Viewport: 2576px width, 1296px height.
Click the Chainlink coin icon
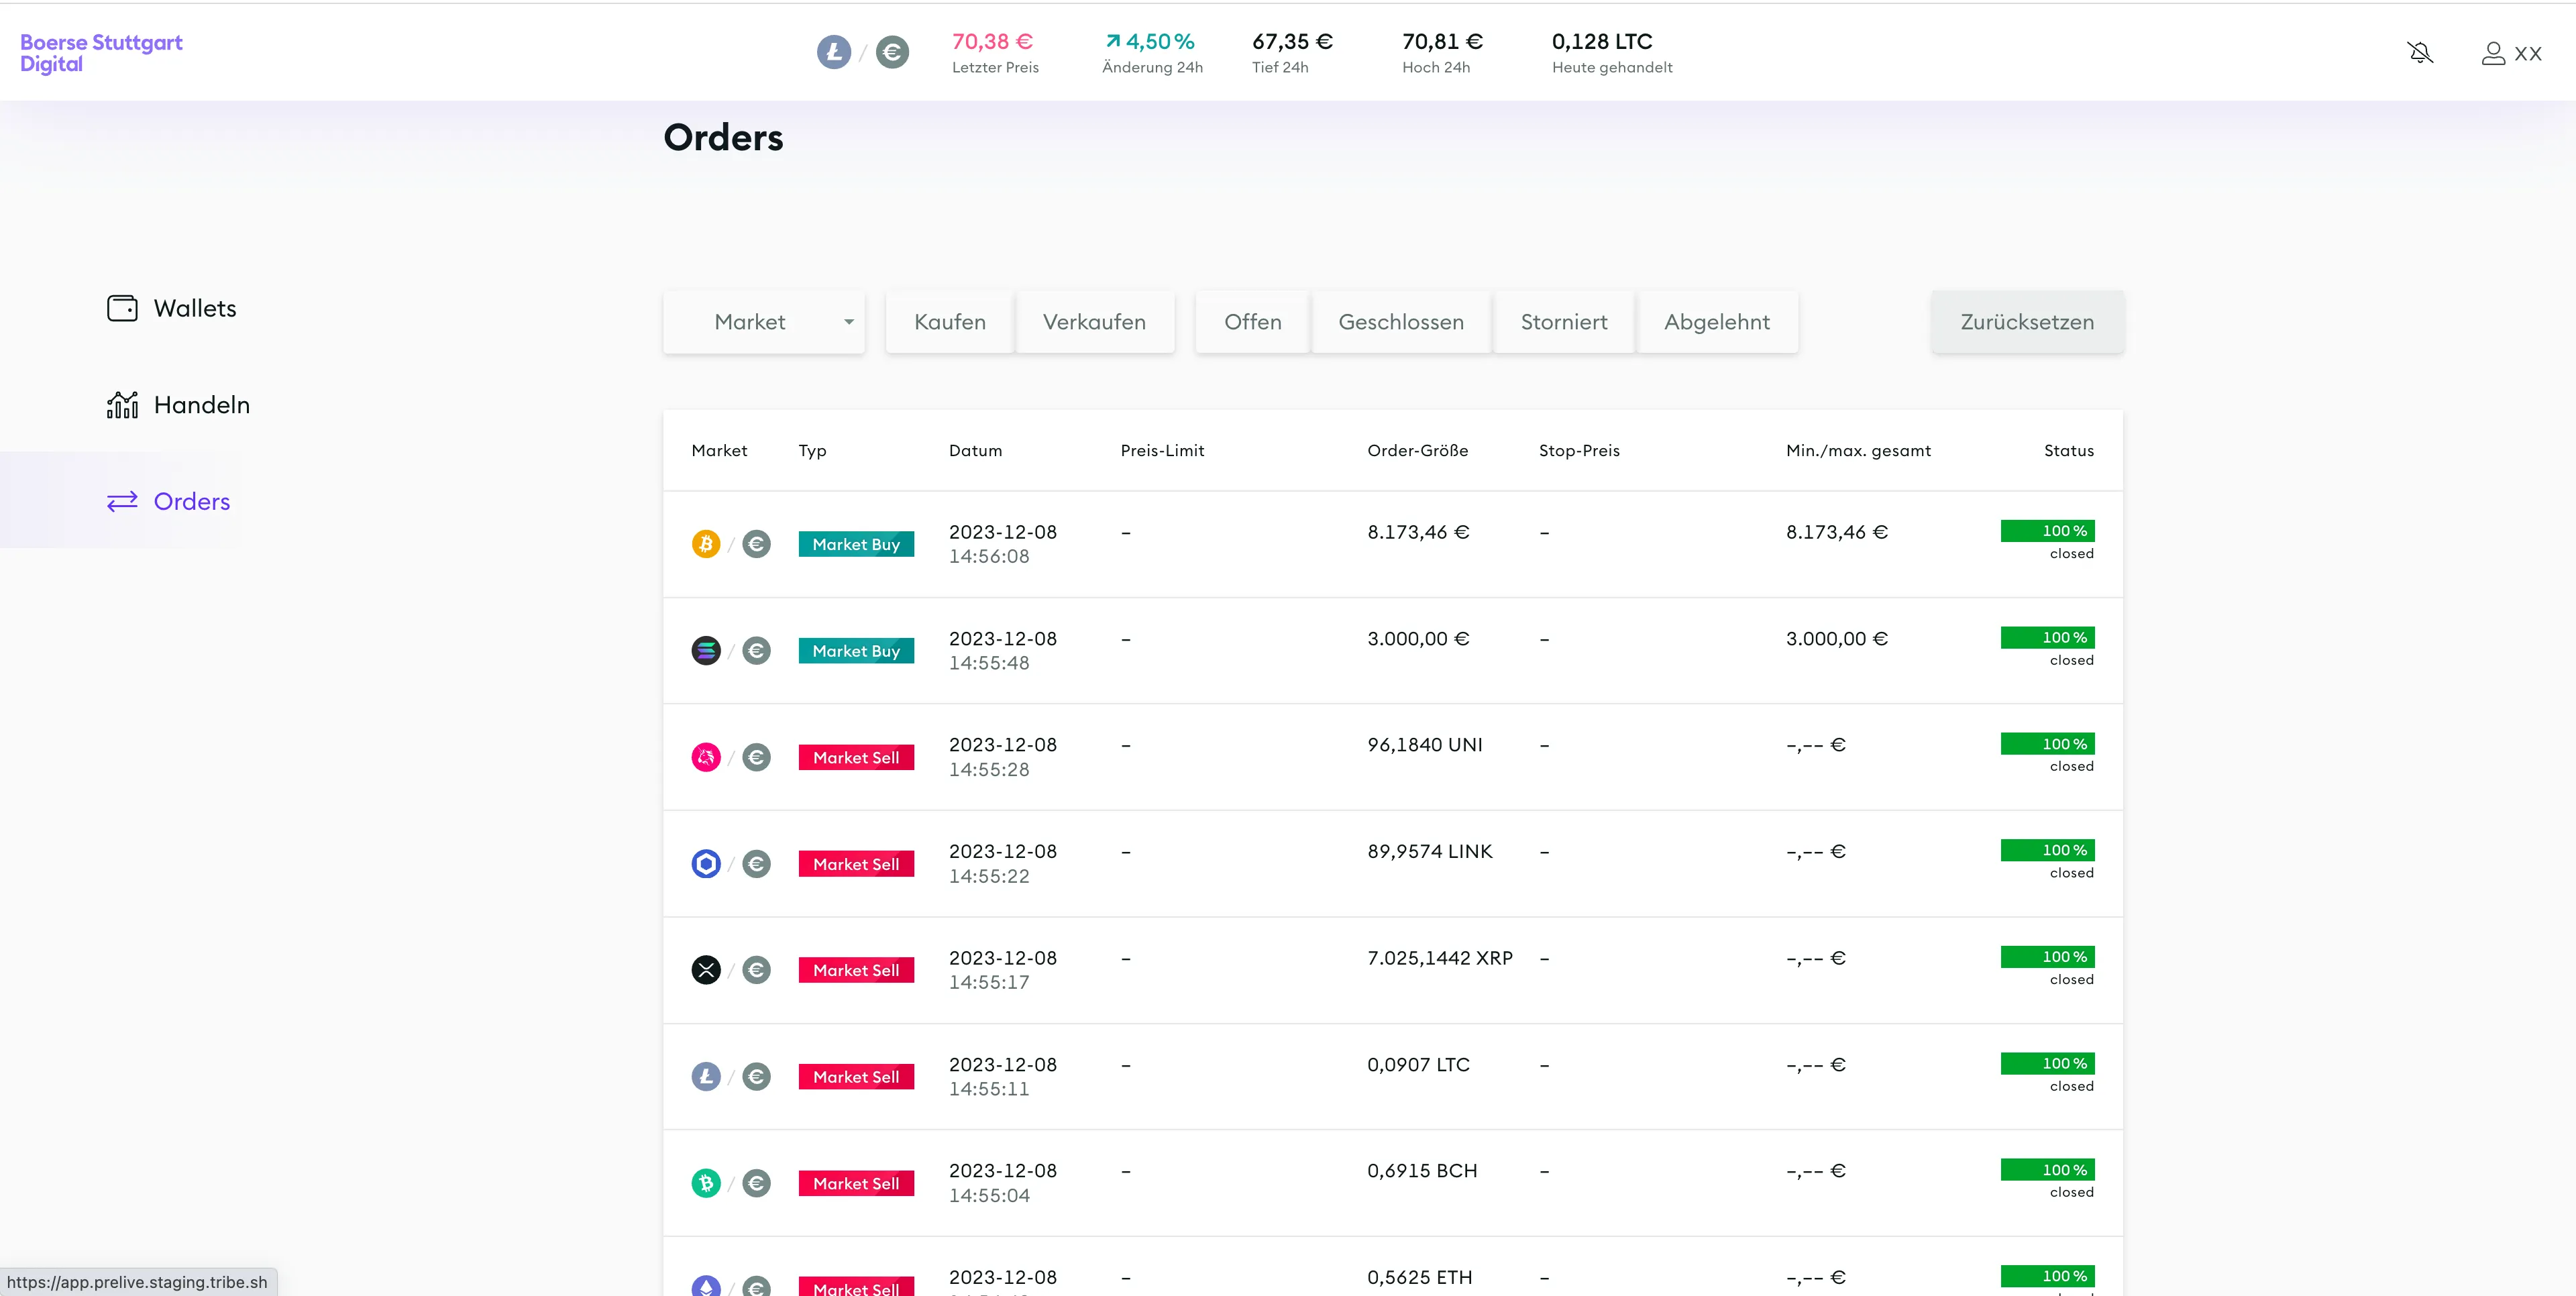(707, 863)
